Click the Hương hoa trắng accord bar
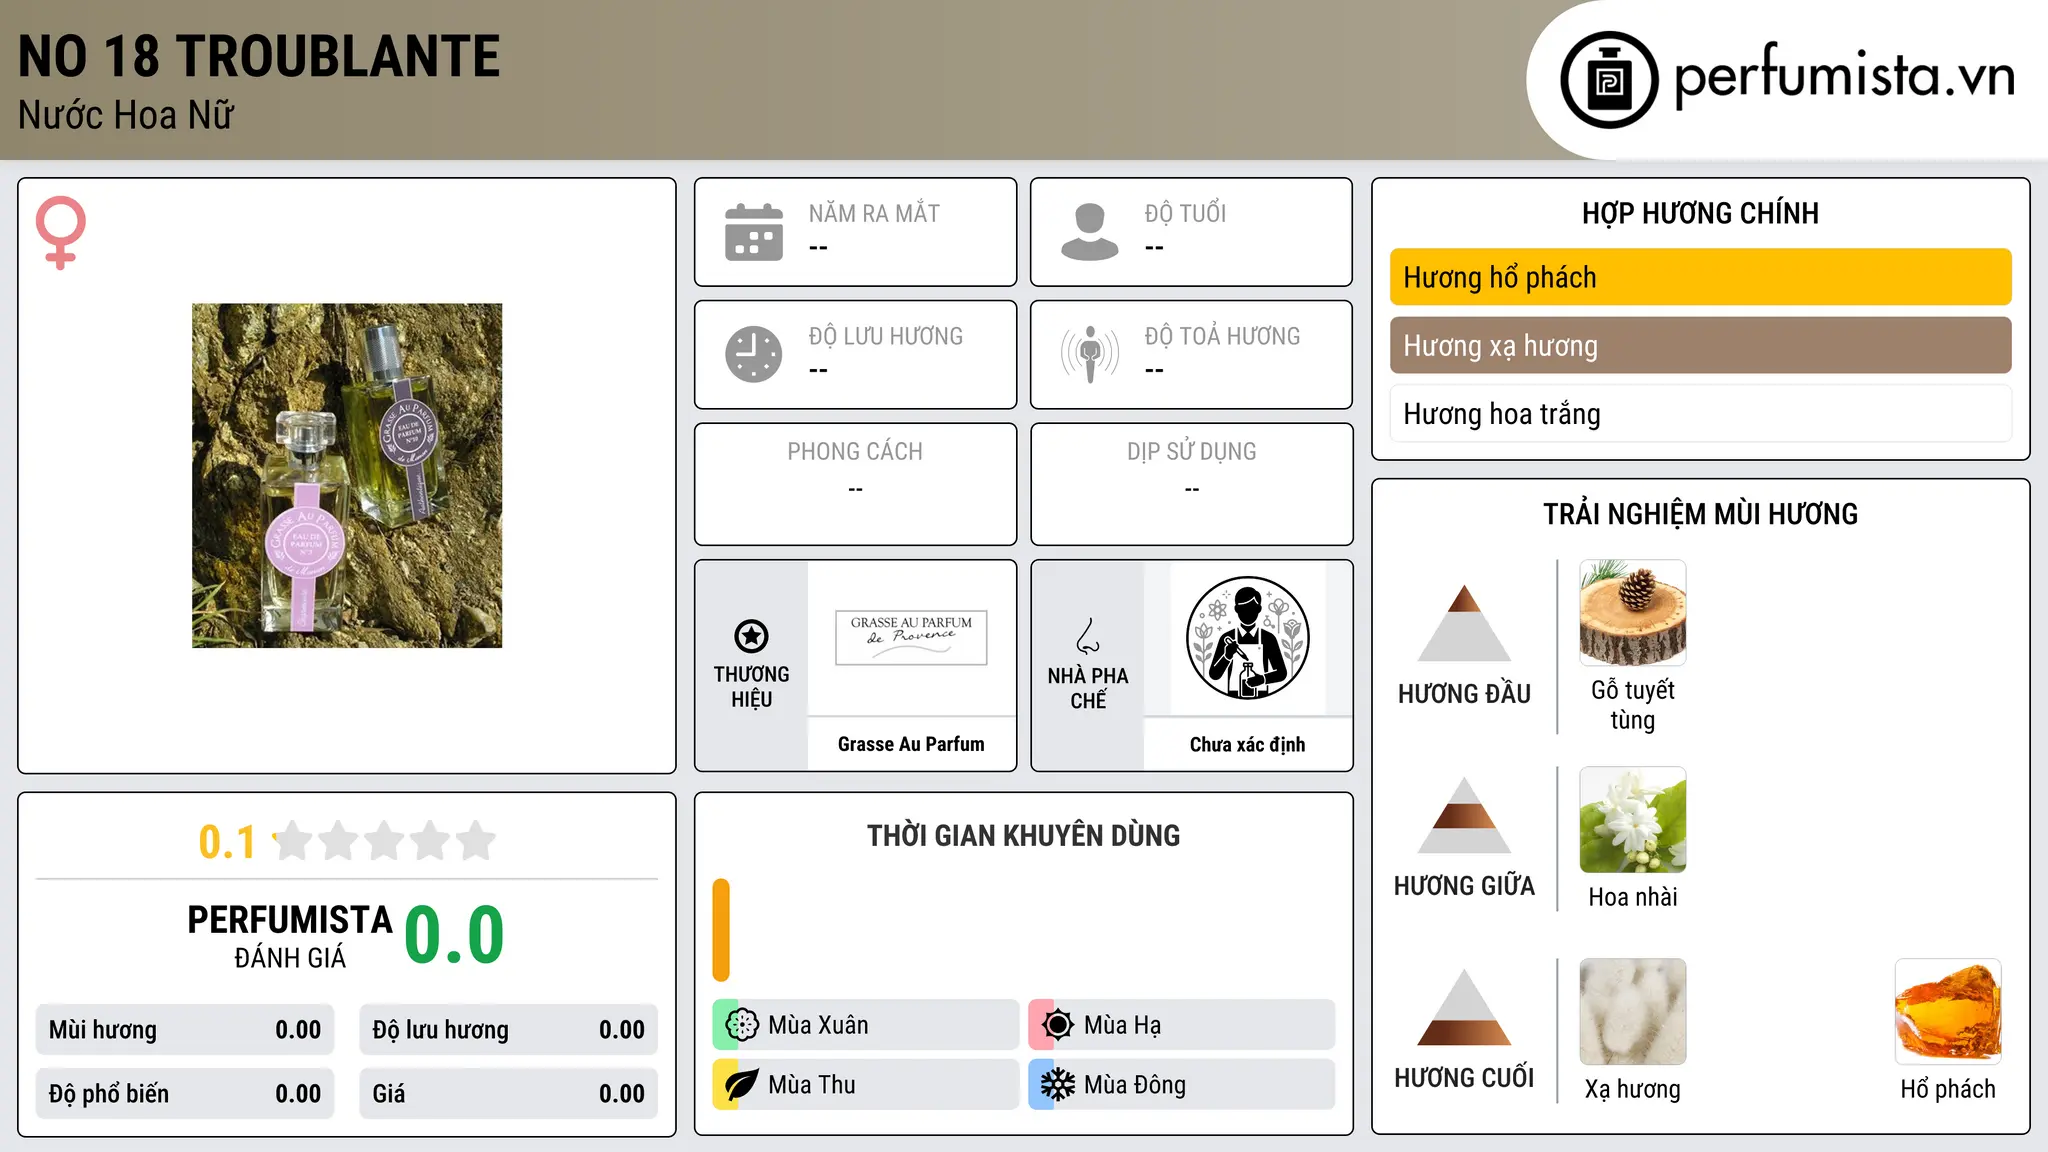 pyautogui.click(x=1700, y=413)
